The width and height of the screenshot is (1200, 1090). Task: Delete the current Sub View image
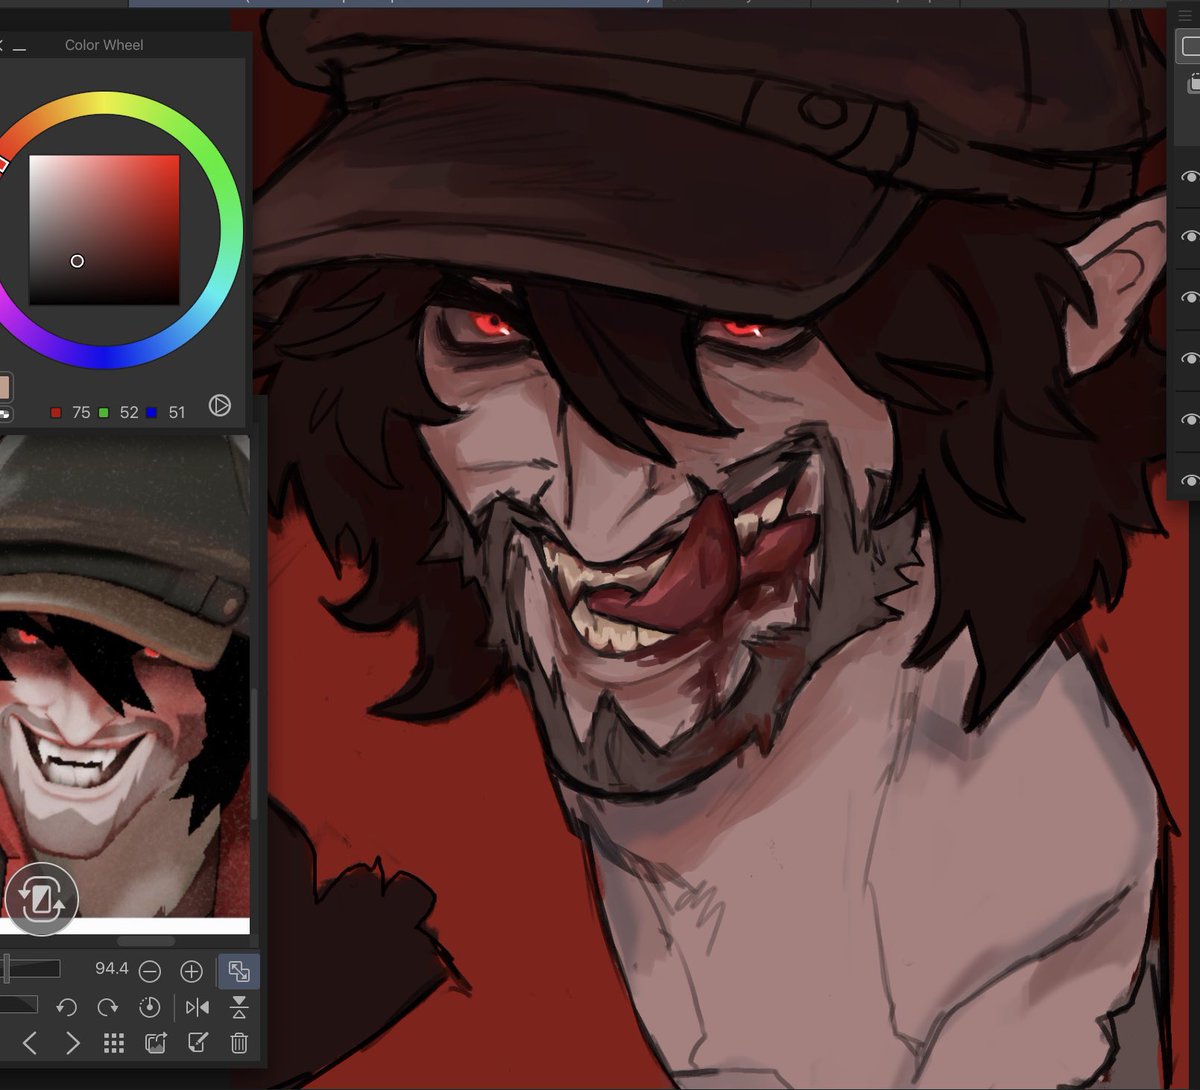(x=239, y=1043)
